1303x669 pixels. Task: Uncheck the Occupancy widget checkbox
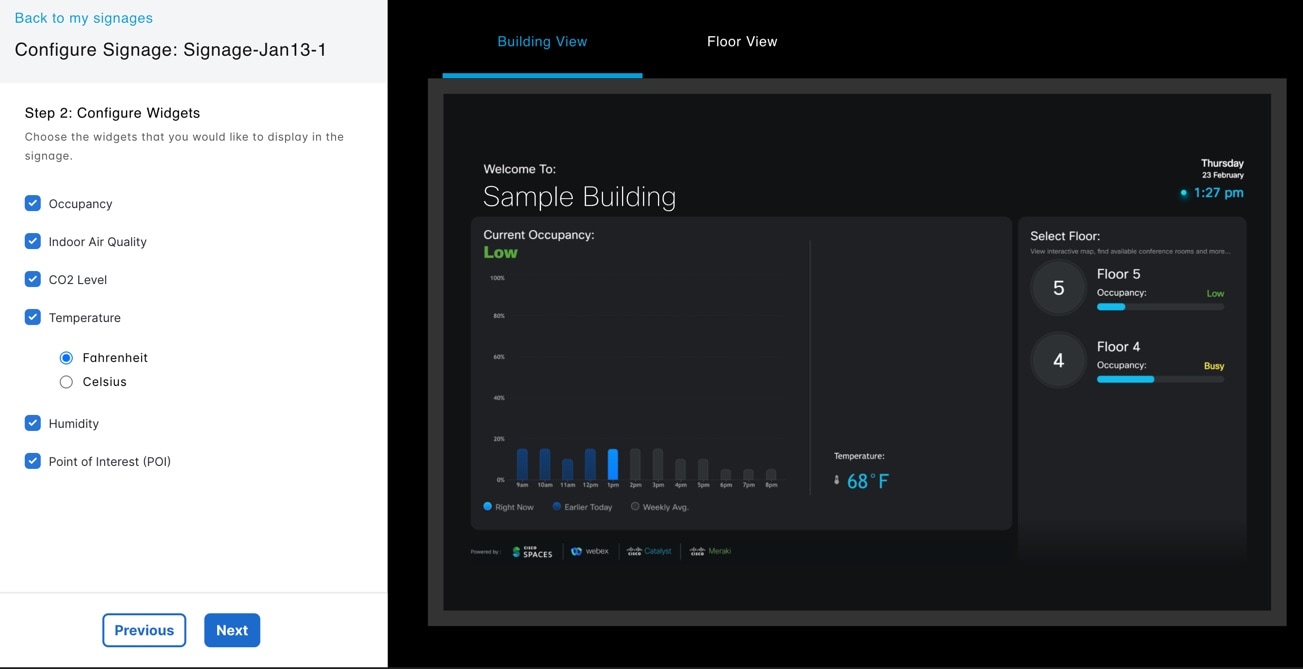[x=33, y=203]
